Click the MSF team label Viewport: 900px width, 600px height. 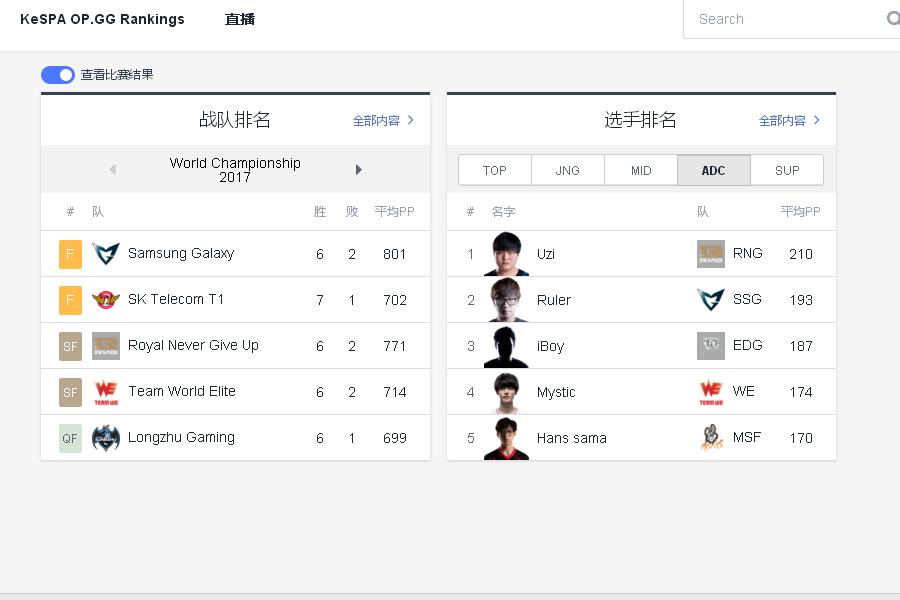click(747, 438)
